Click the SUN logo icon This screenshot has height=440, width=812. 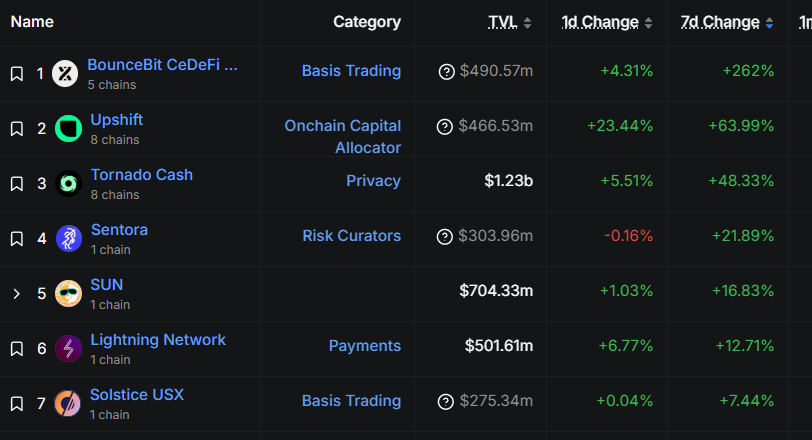68,294
